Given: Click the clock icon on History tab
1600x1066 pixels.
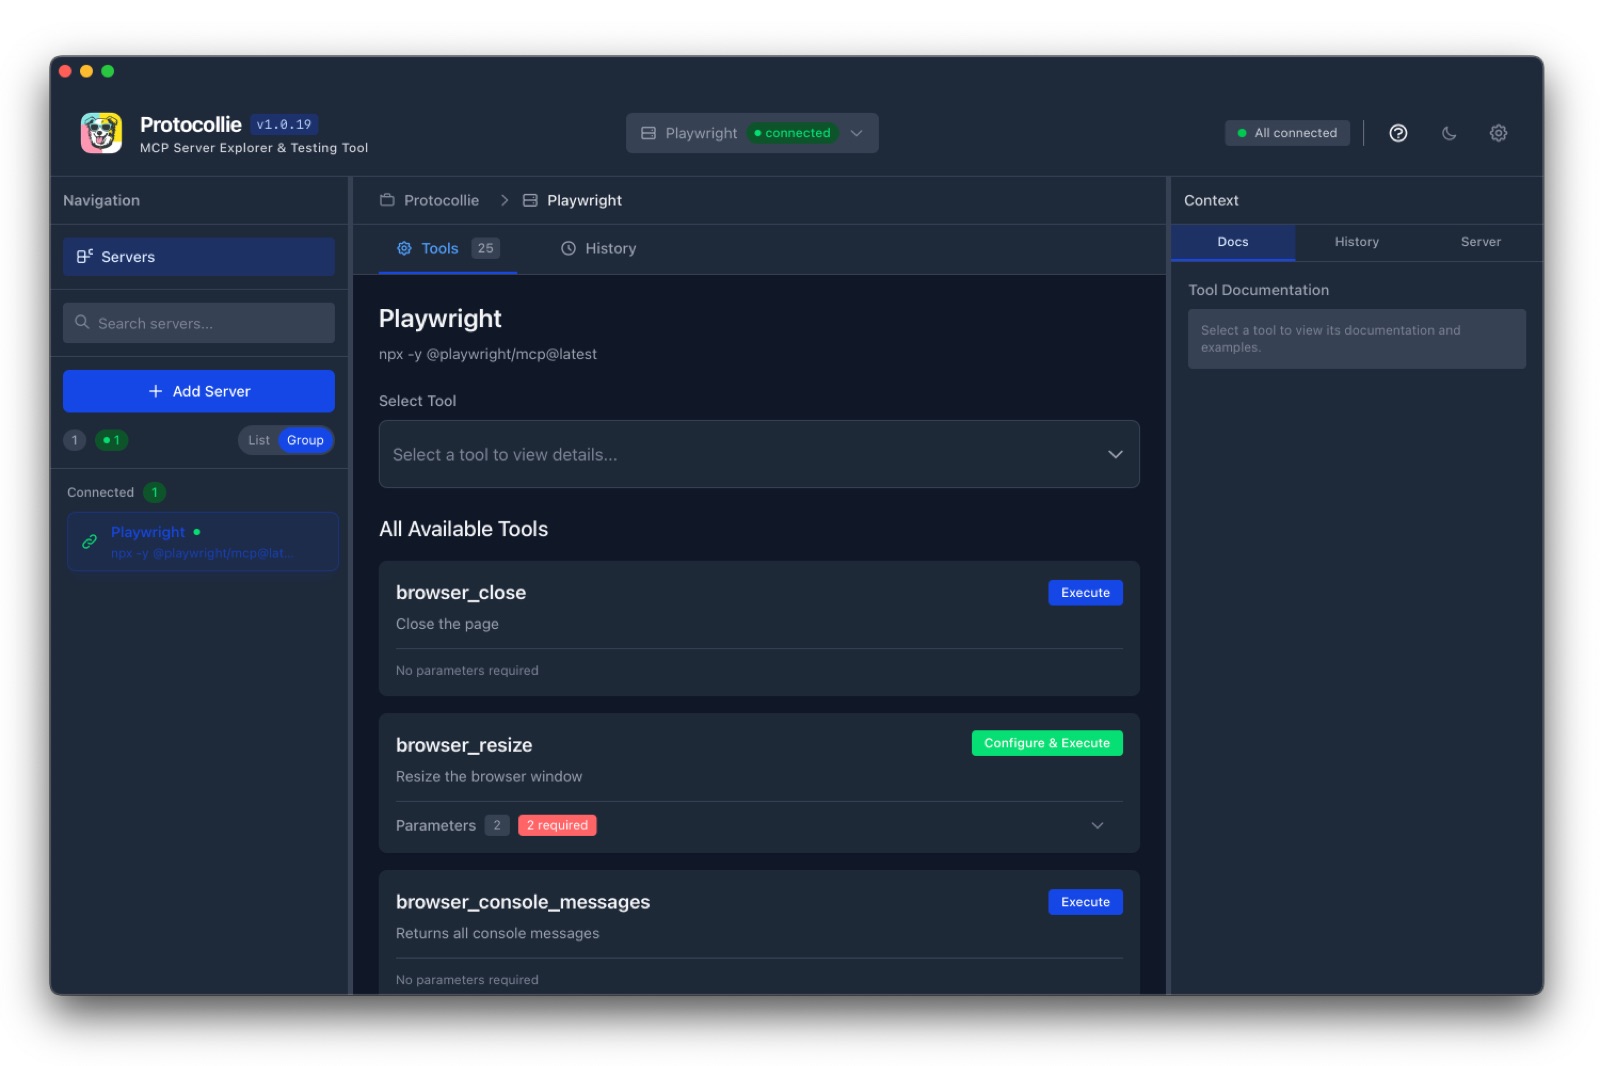Looking at the screenshot, I should 568,248.
